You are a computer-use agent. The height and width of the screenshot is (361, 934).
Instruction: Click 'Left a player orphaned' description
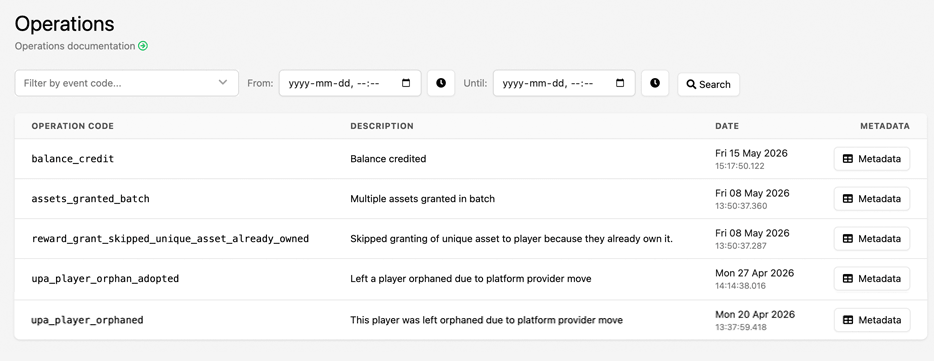point(471,279)
